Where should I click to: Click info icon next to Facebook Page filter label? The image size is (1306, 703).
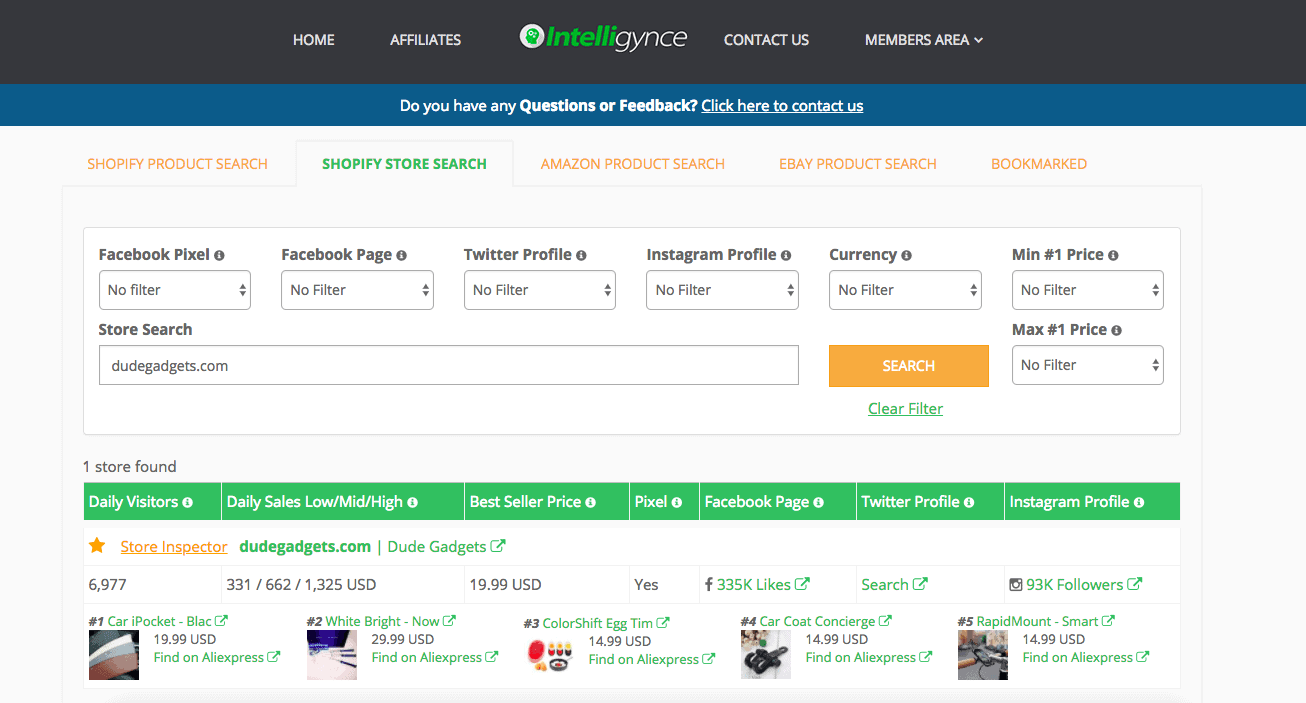[x=402, y=255]
